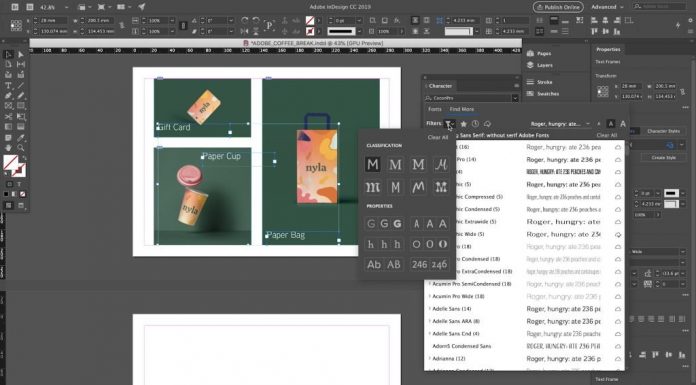Open the Layers panel
696x385 pixels.
point(540,65)
